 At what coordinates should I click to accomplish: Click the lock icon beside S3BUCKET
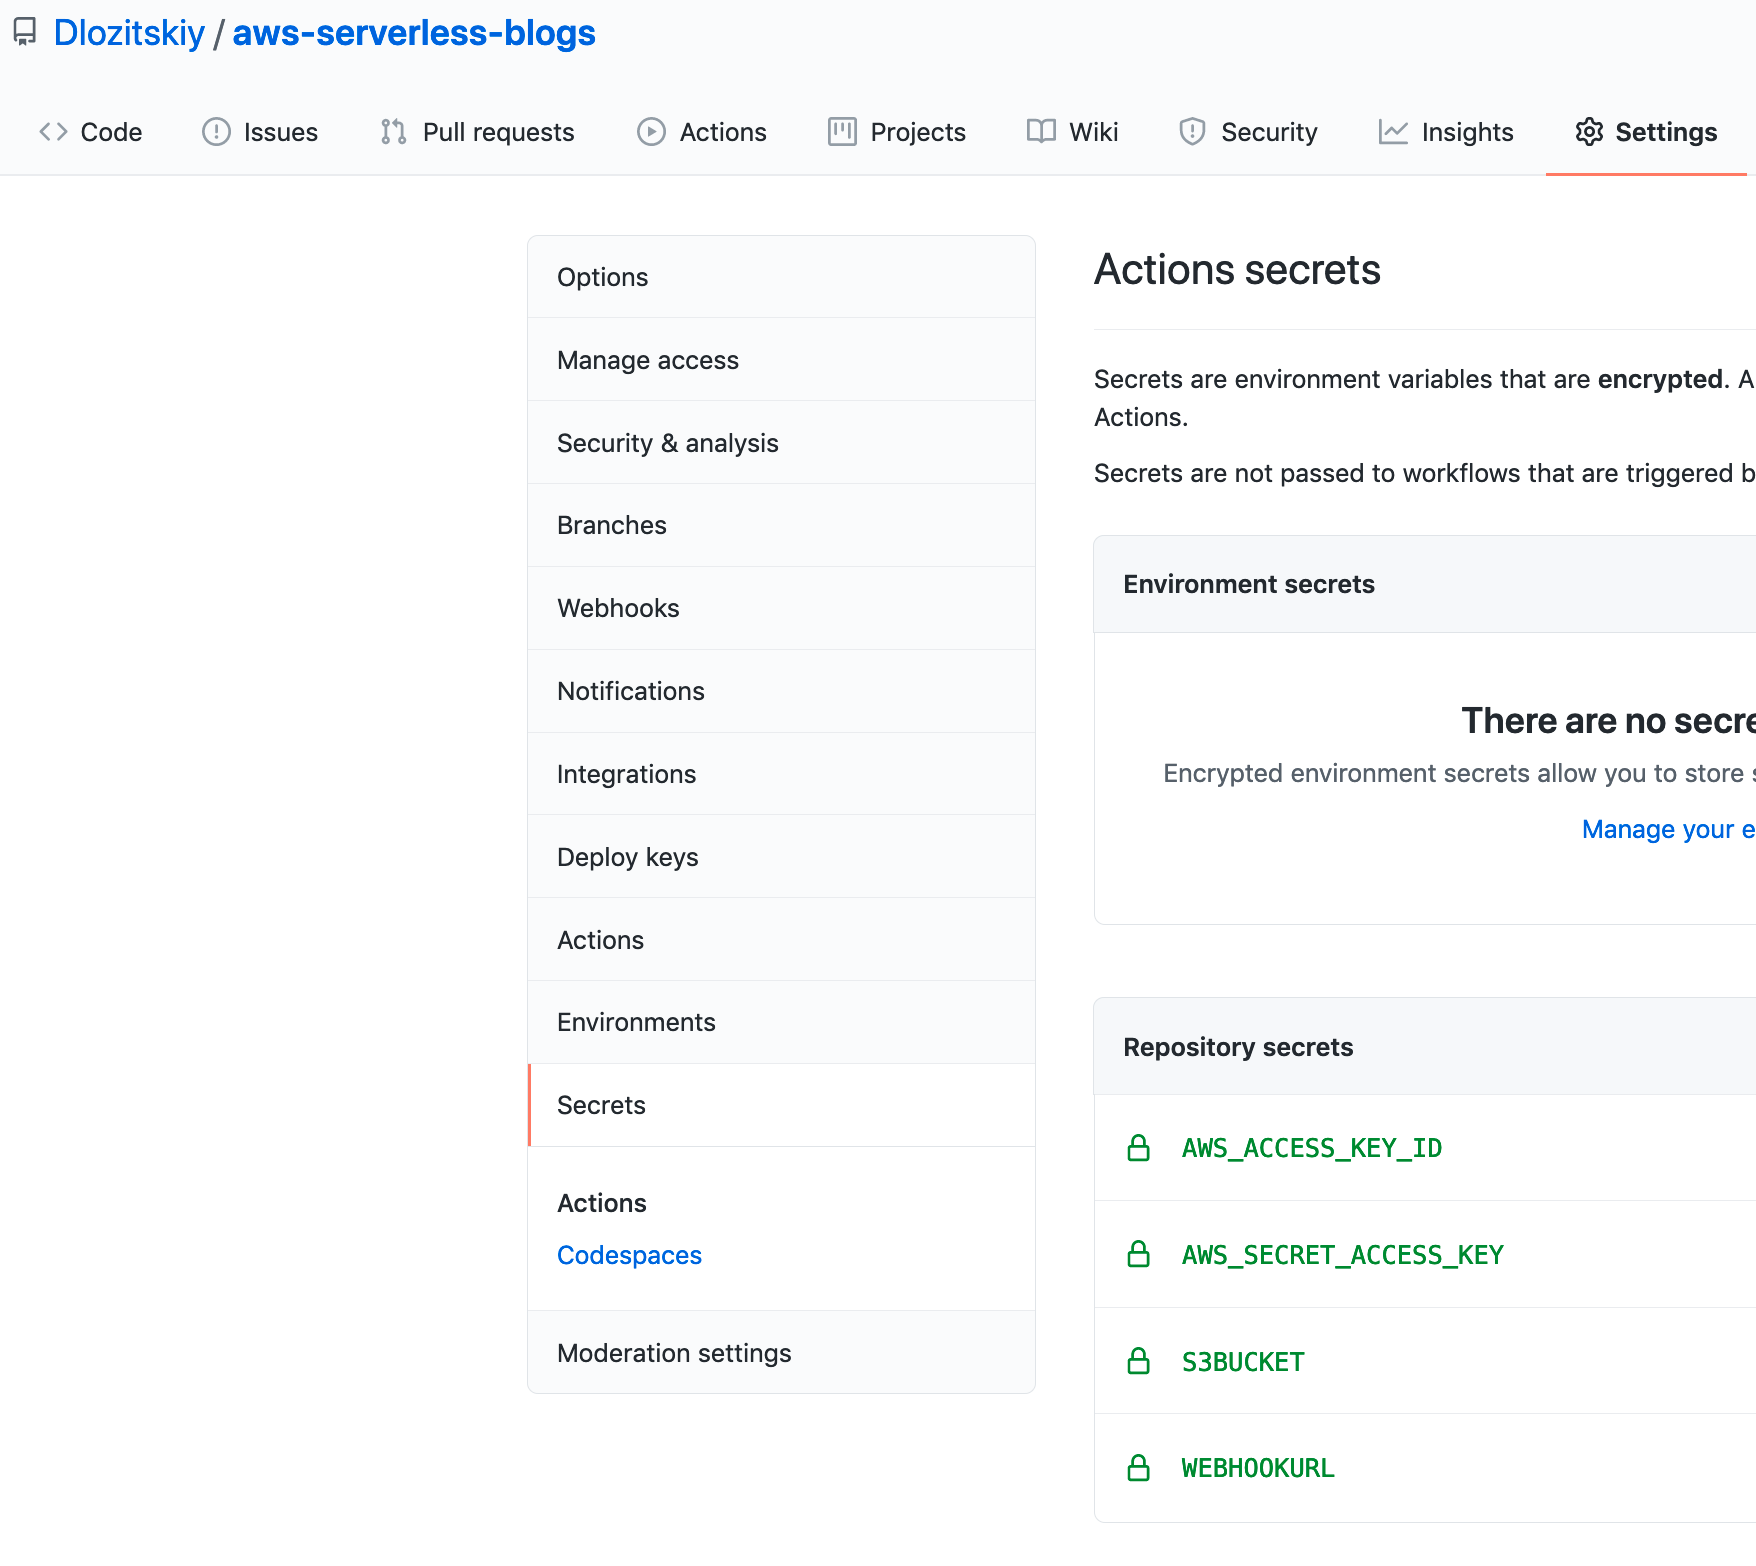[1138, 1361]
